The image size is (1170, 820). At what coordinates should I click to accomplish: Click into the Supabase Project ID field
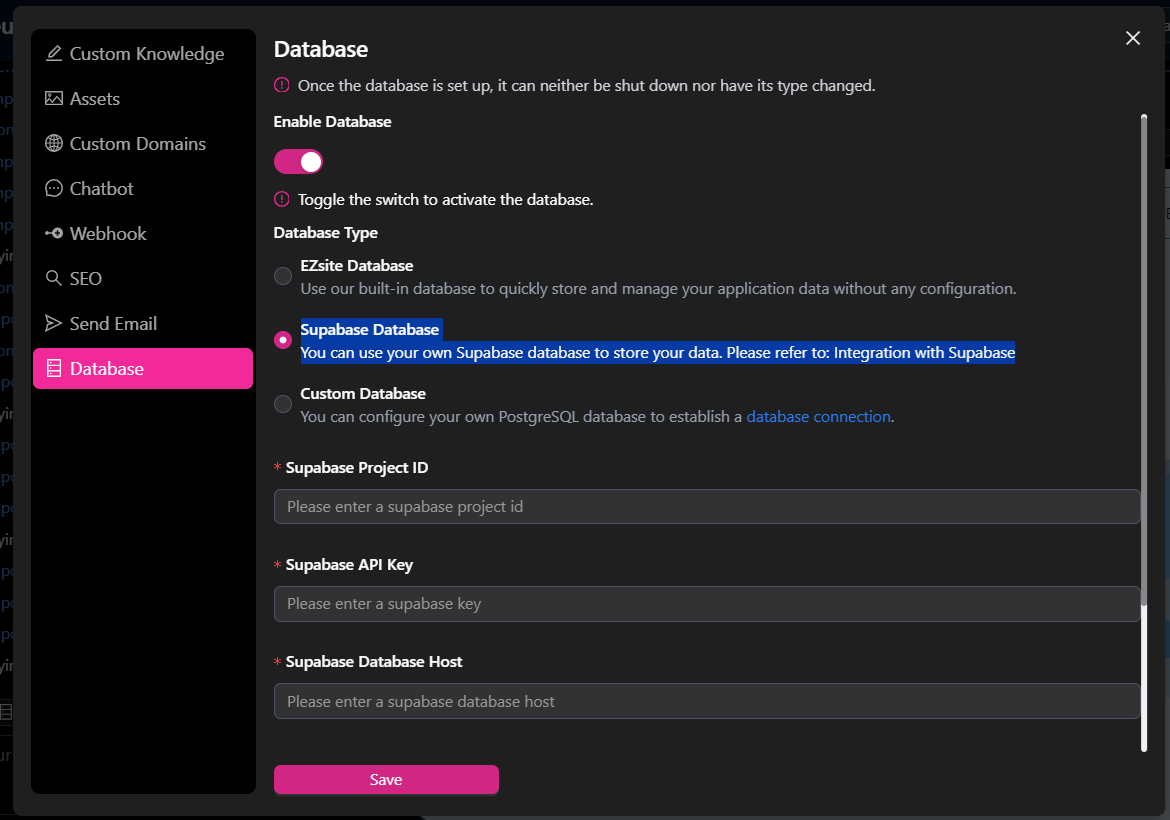707,507
